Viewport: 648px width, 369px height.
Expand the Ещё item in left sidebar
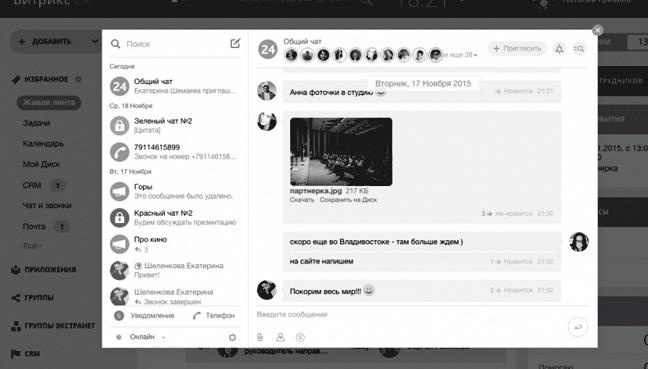(x=33, y=246)
